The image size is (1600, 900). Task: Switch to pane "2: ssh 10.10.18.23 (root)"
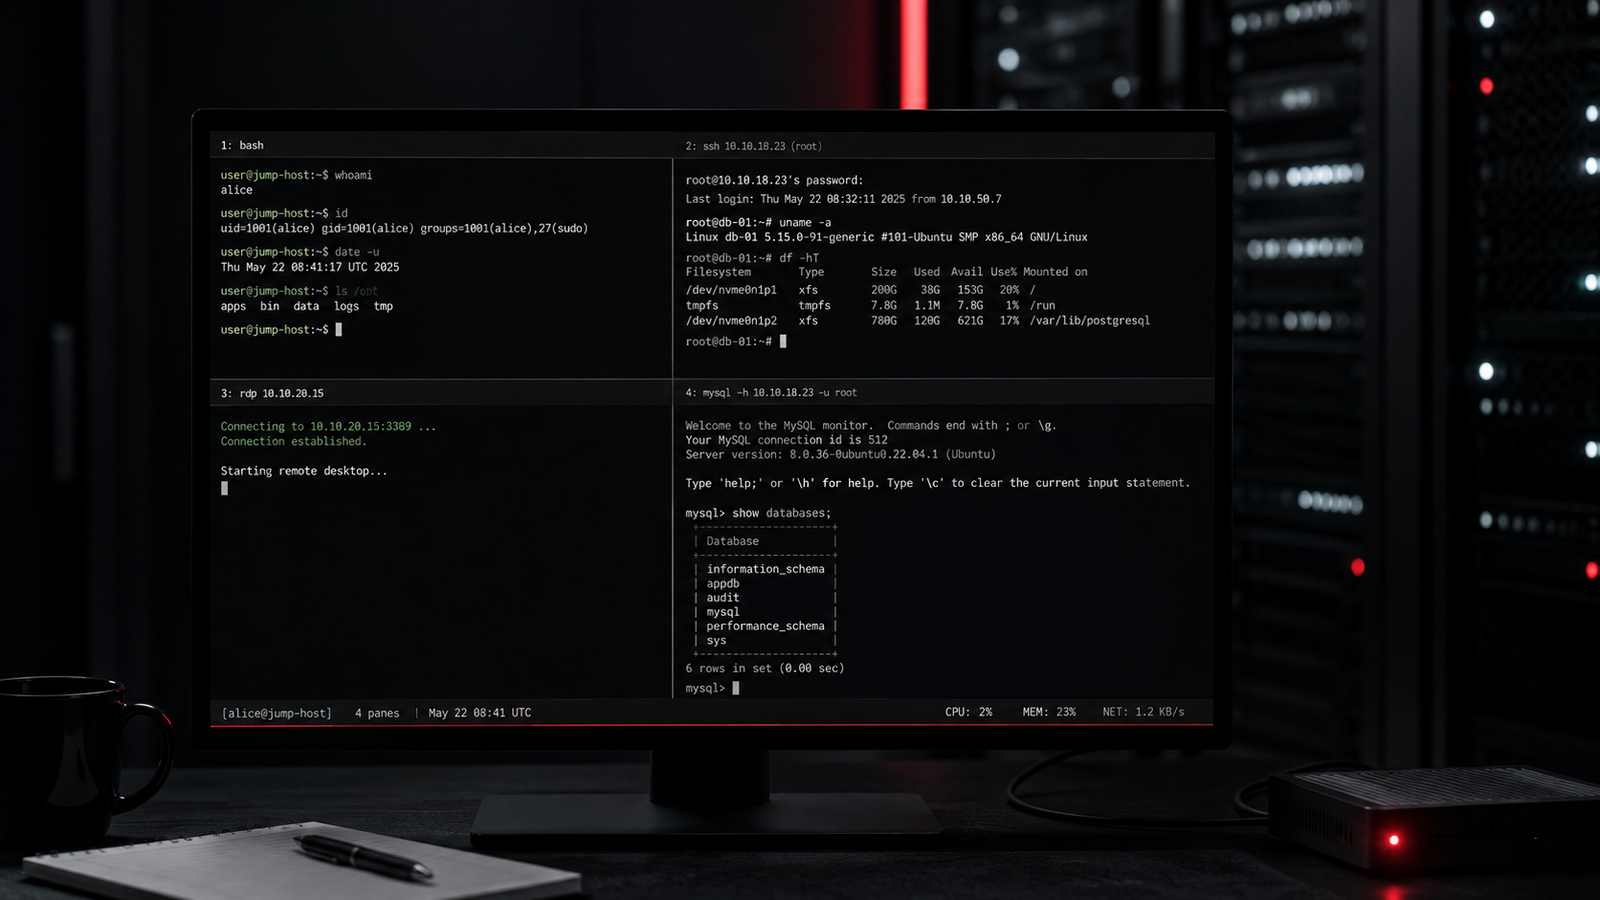(753, 147)
